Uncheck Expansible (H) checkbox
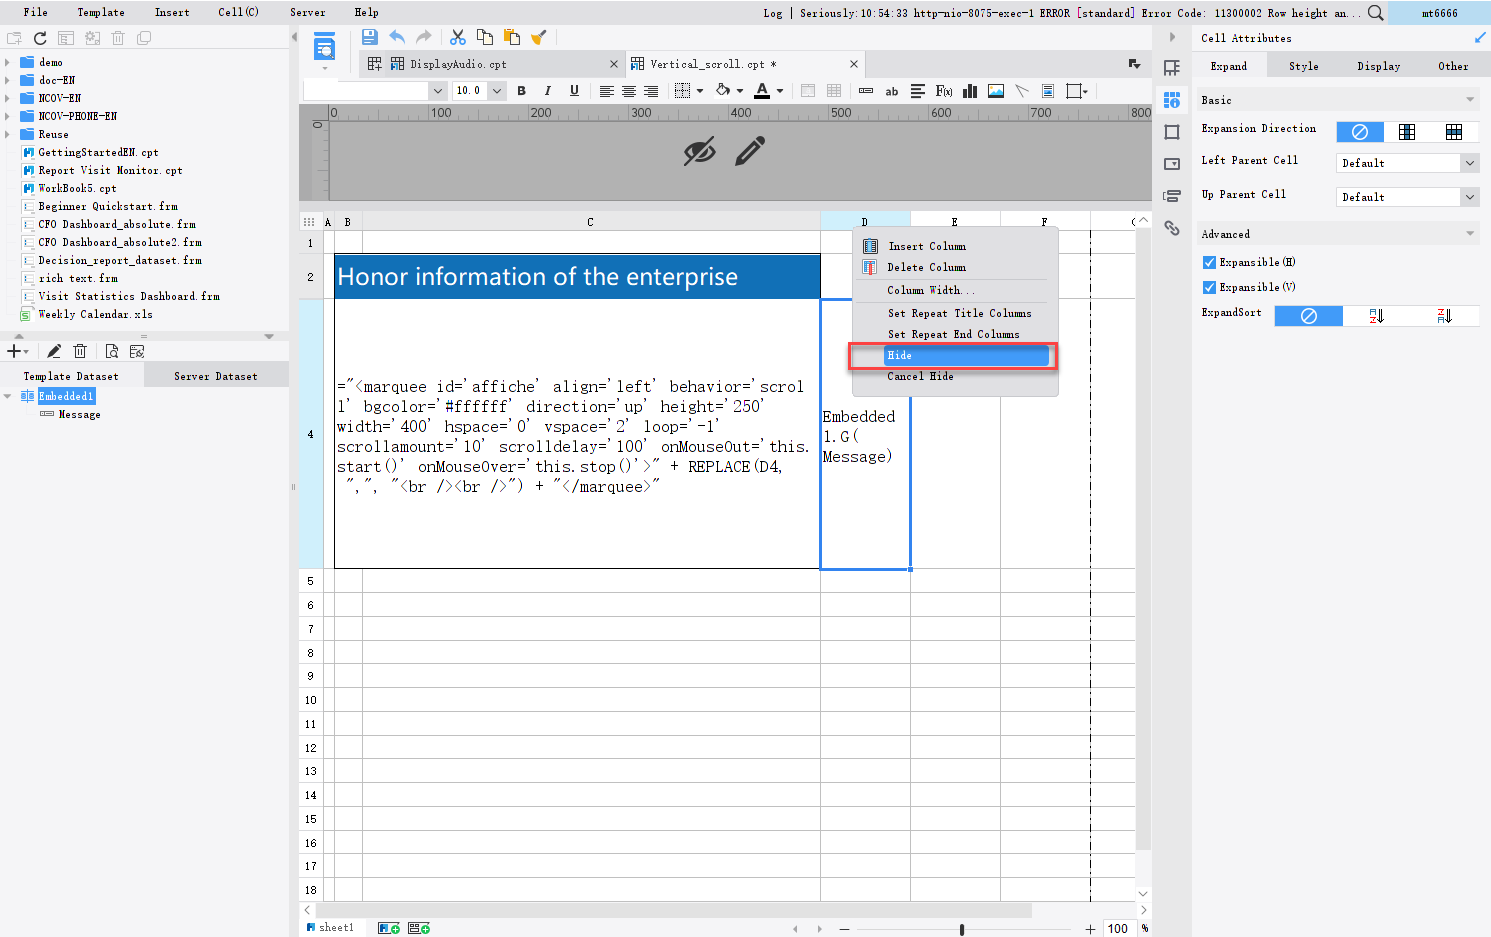Viewport: 1491px width, 937px height. tap(1209, 262)
